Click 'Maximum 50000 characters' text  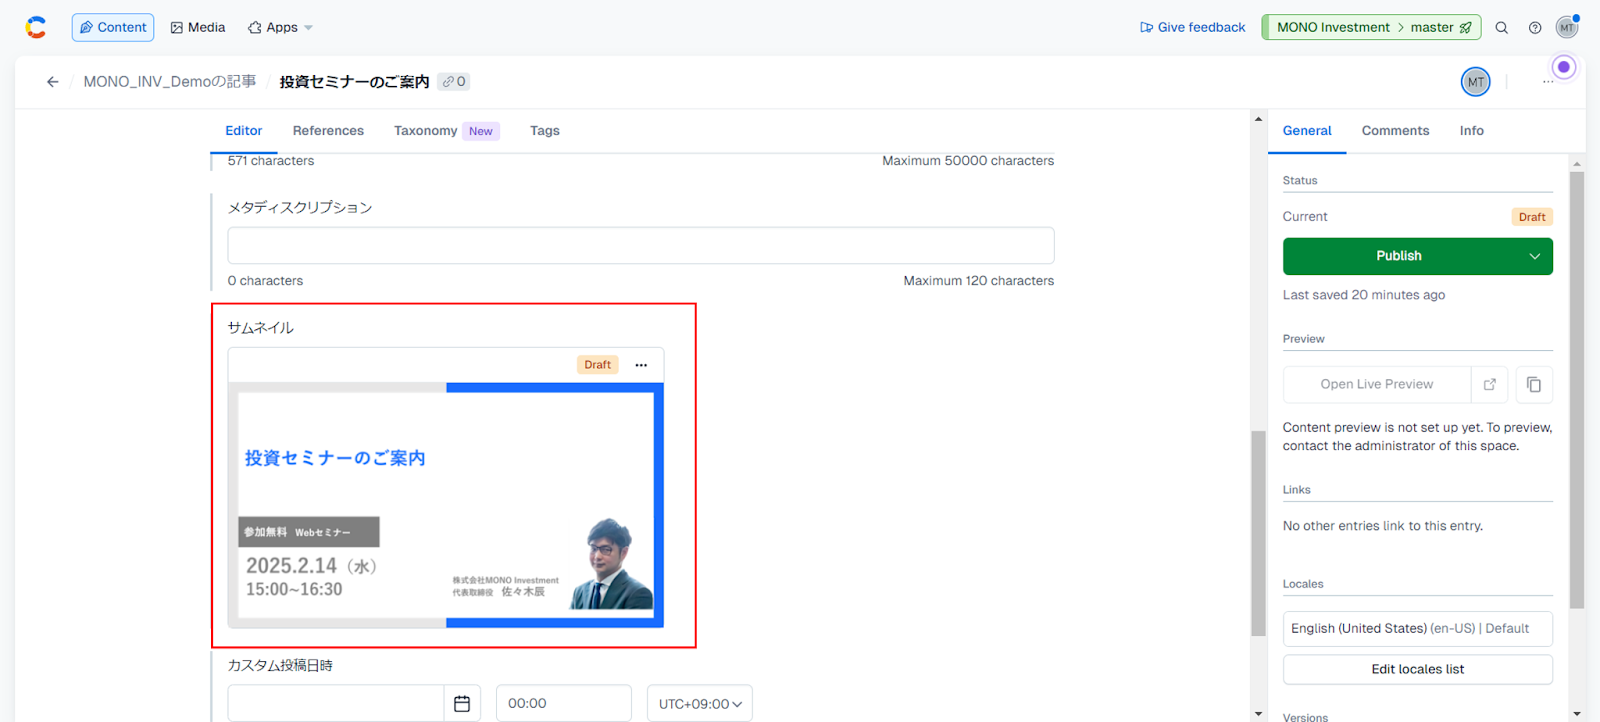tap(968, 161)
